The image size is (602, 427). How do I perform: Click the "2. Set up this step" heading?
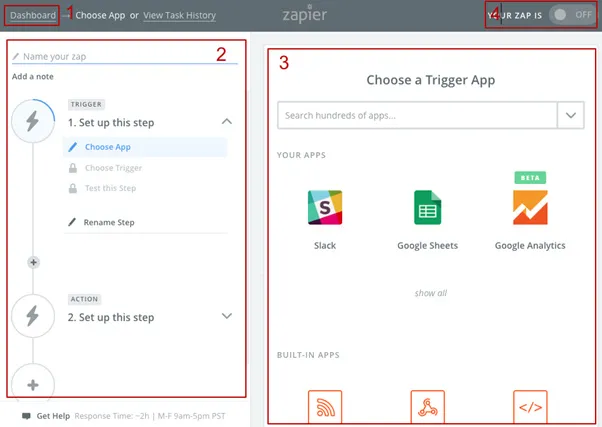pos(111,317)
